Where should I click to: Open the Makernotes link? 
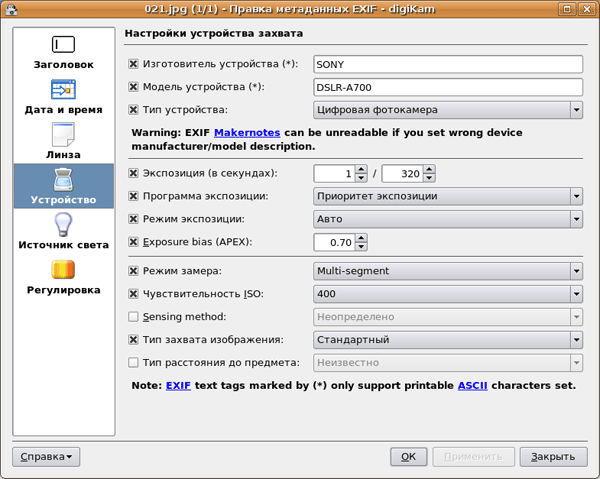pyautogui.click(x=247, y=133)
